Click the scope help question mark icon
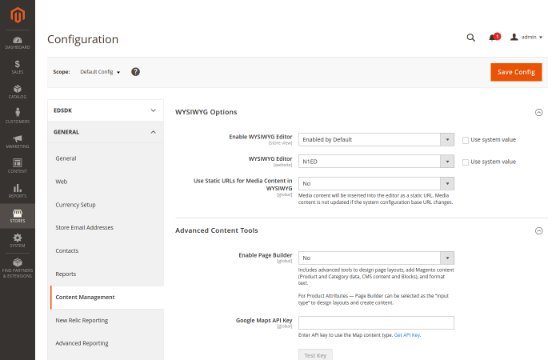Image resolution: width=560 pixels, height=360 pixels. (x=135, y=72)
